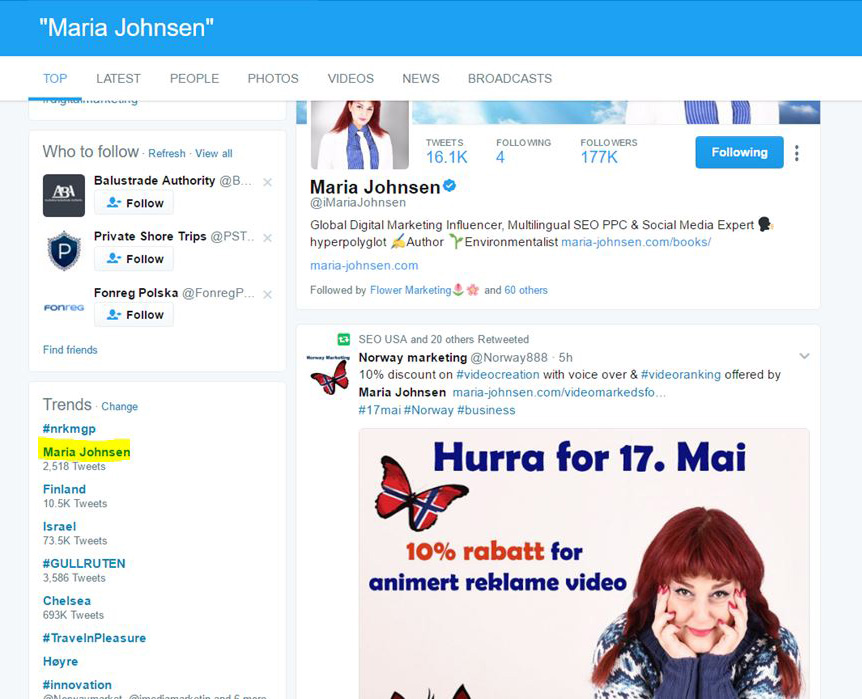The height and width of the screenshot is (699, 862).
Task: Switch to the NEWS tab
Action: click(x=421, y=79)
